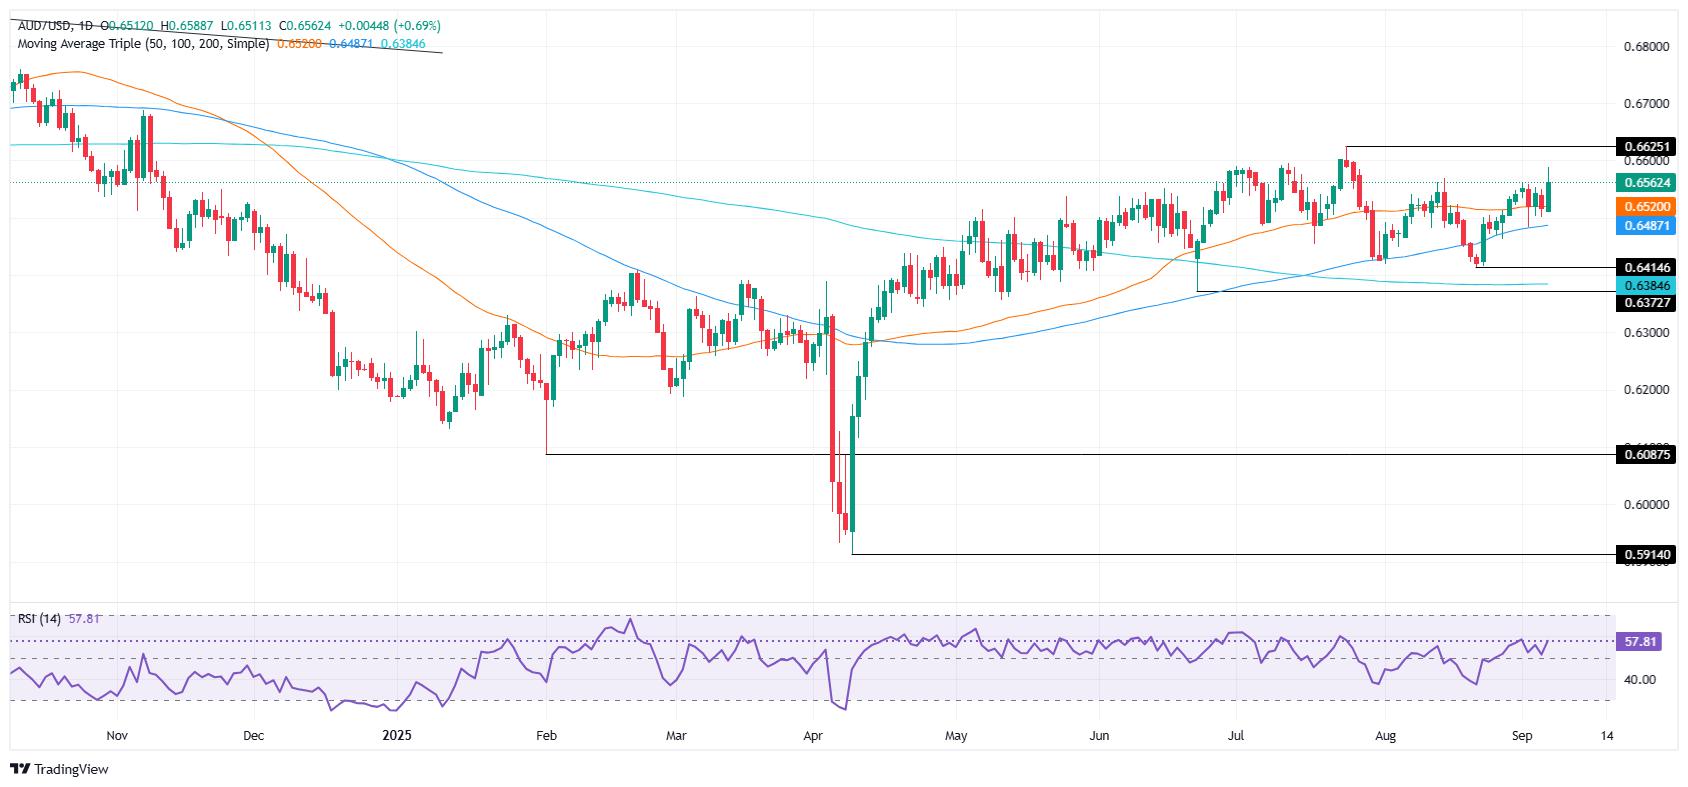Open the TradingView logo link
This screenshot has width=1688, height=787.
(x=60, y=769)
